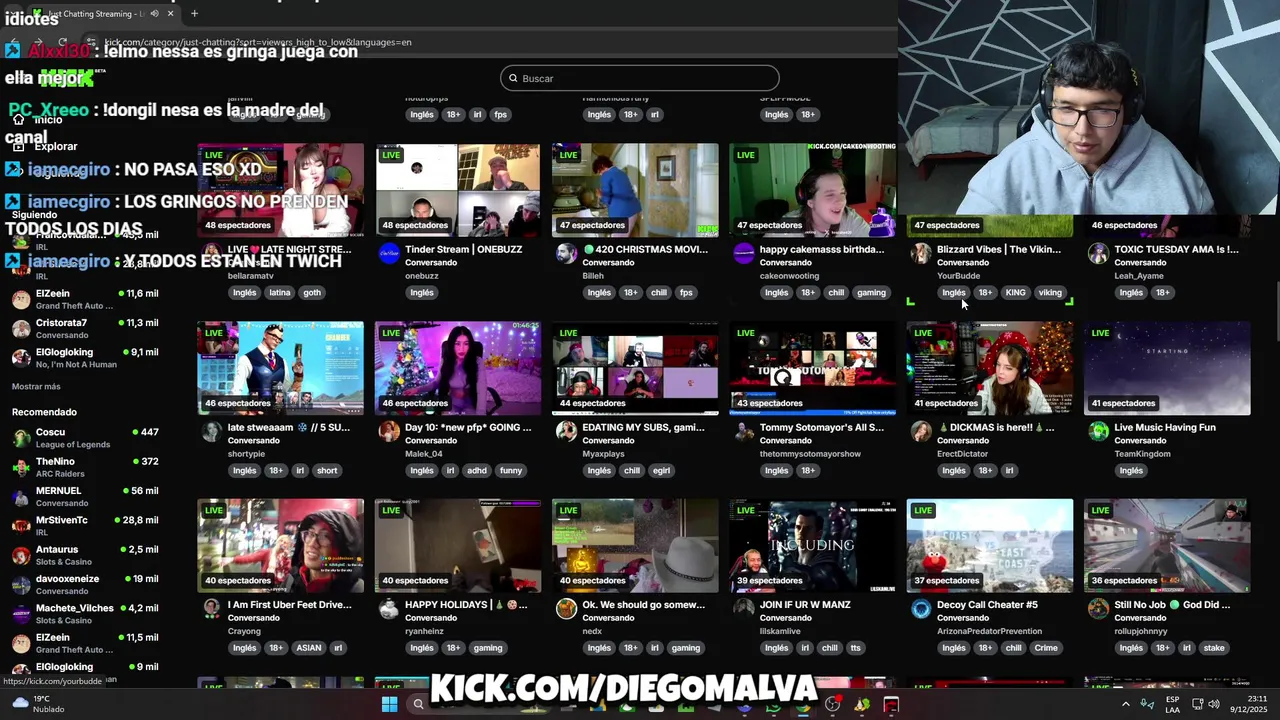Open the happy cakemass birthday stream thumbnail
This screenshot has height=720, width=1280.
812,190
